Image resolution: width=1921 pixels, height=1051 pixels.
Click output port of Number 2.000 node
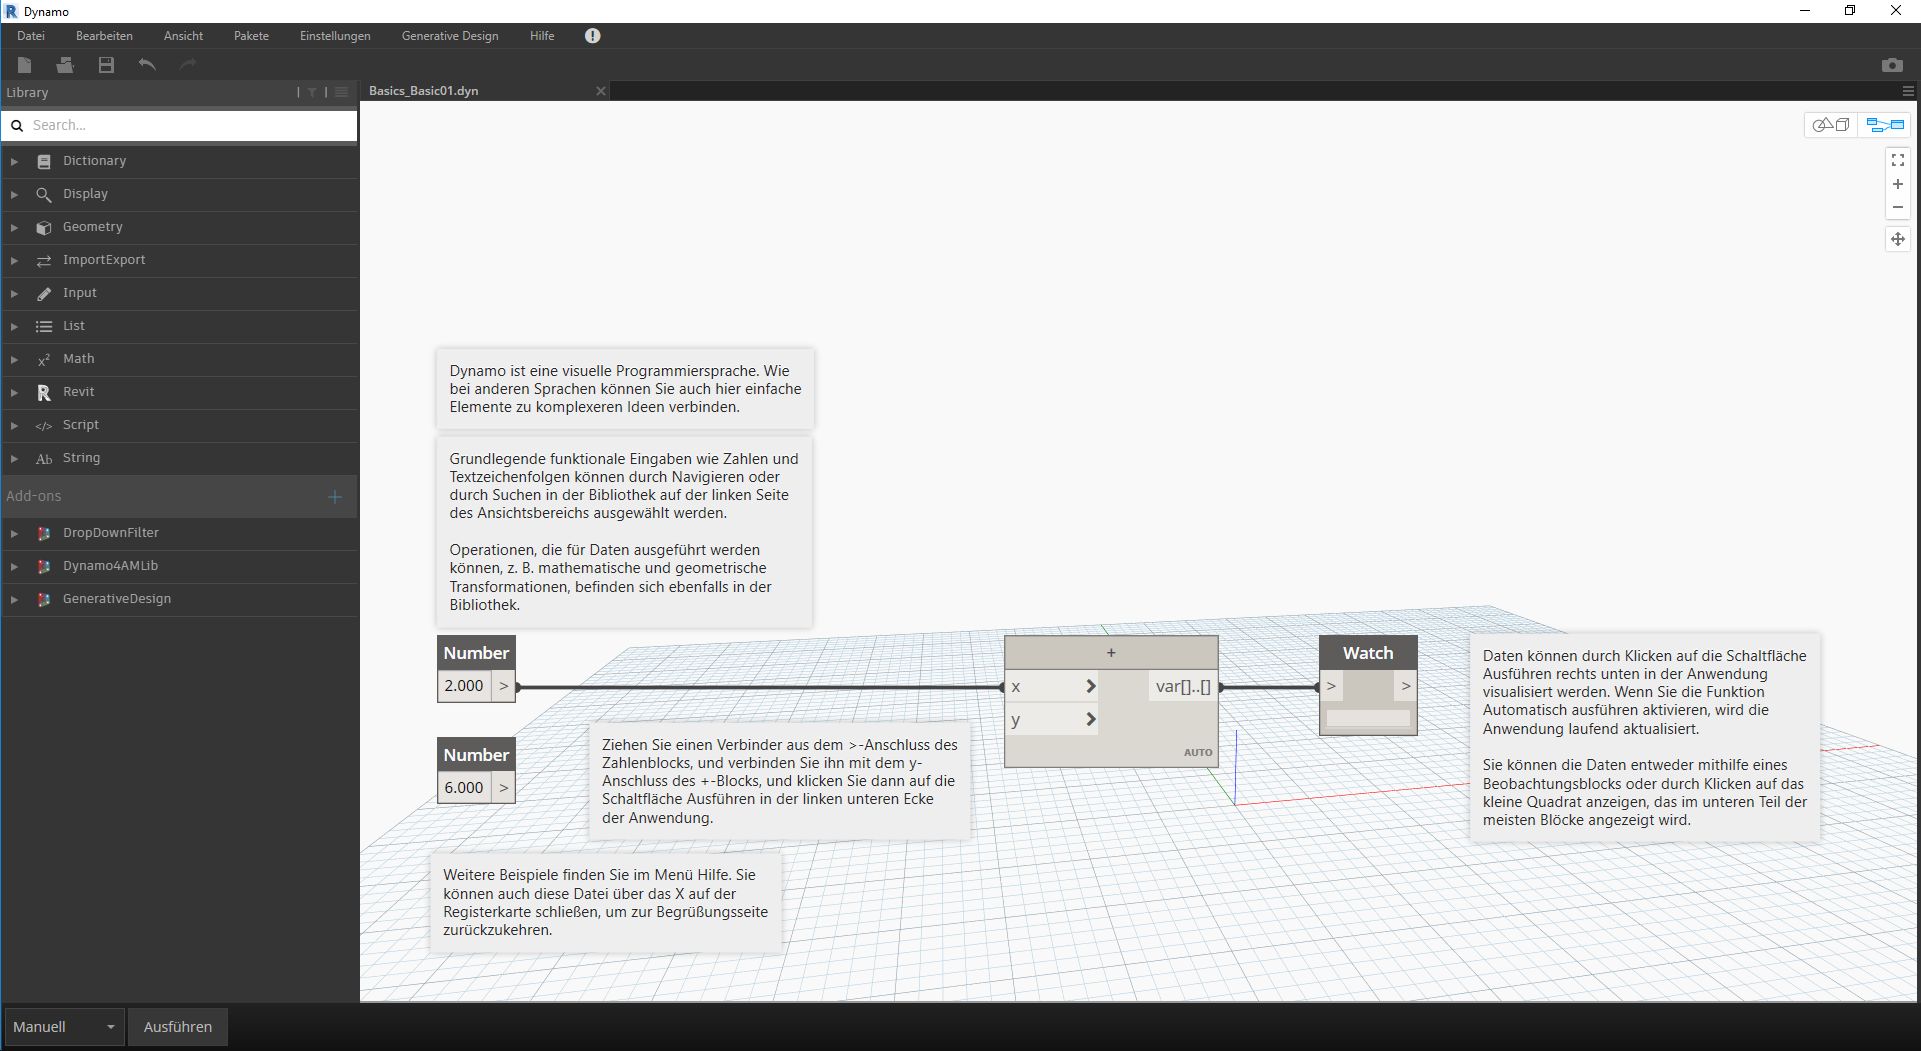point(503,686)
